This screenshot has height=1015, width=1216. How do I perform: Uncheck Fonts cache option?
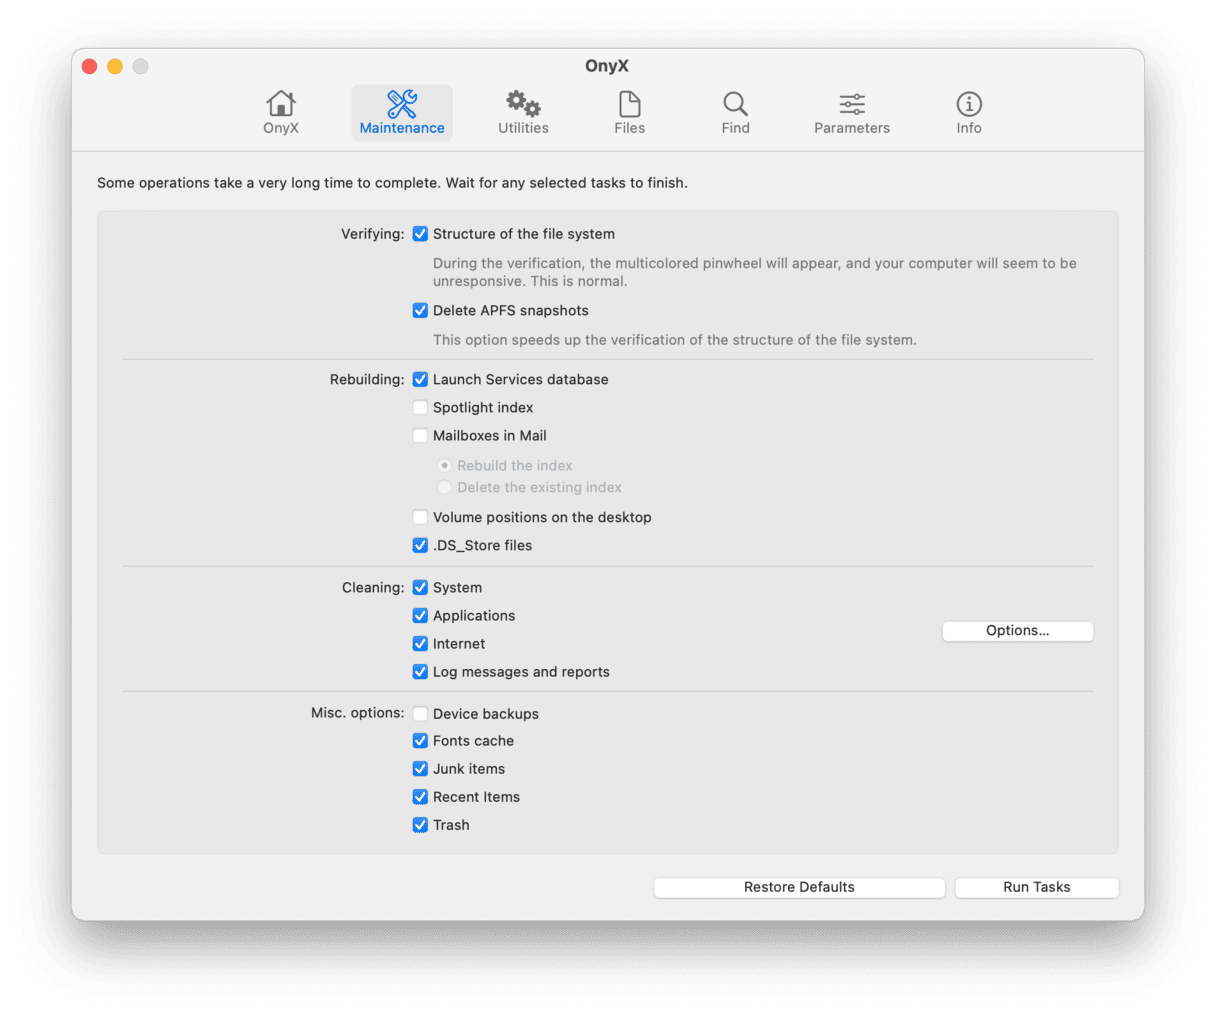(x=420, y=741)
